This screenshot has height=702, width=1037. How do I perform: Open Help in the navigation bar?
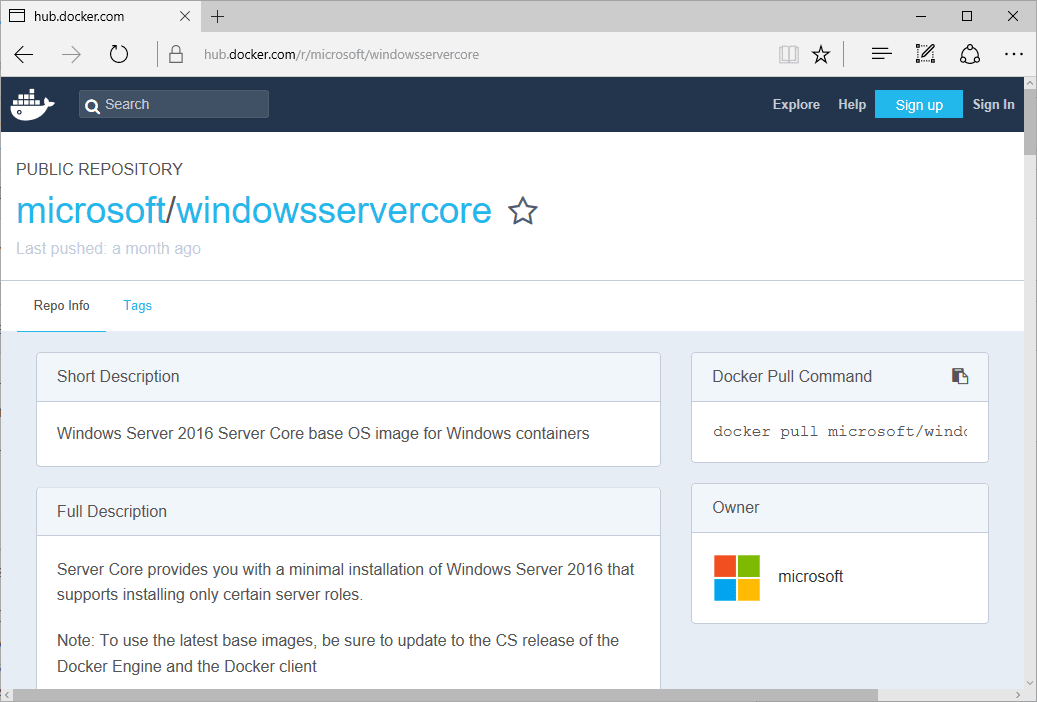[x=852, y=105]
